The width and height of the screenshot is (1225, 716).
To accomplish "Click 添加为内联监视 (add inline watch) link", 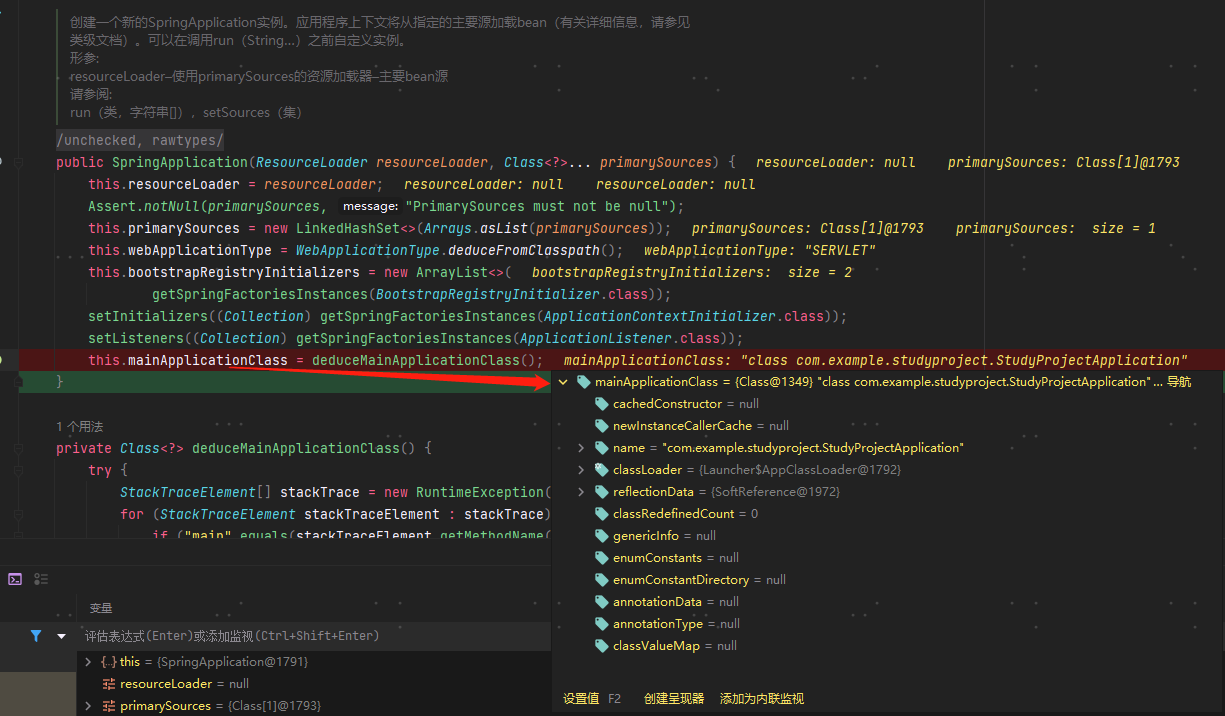I will [x=762, y=699].
